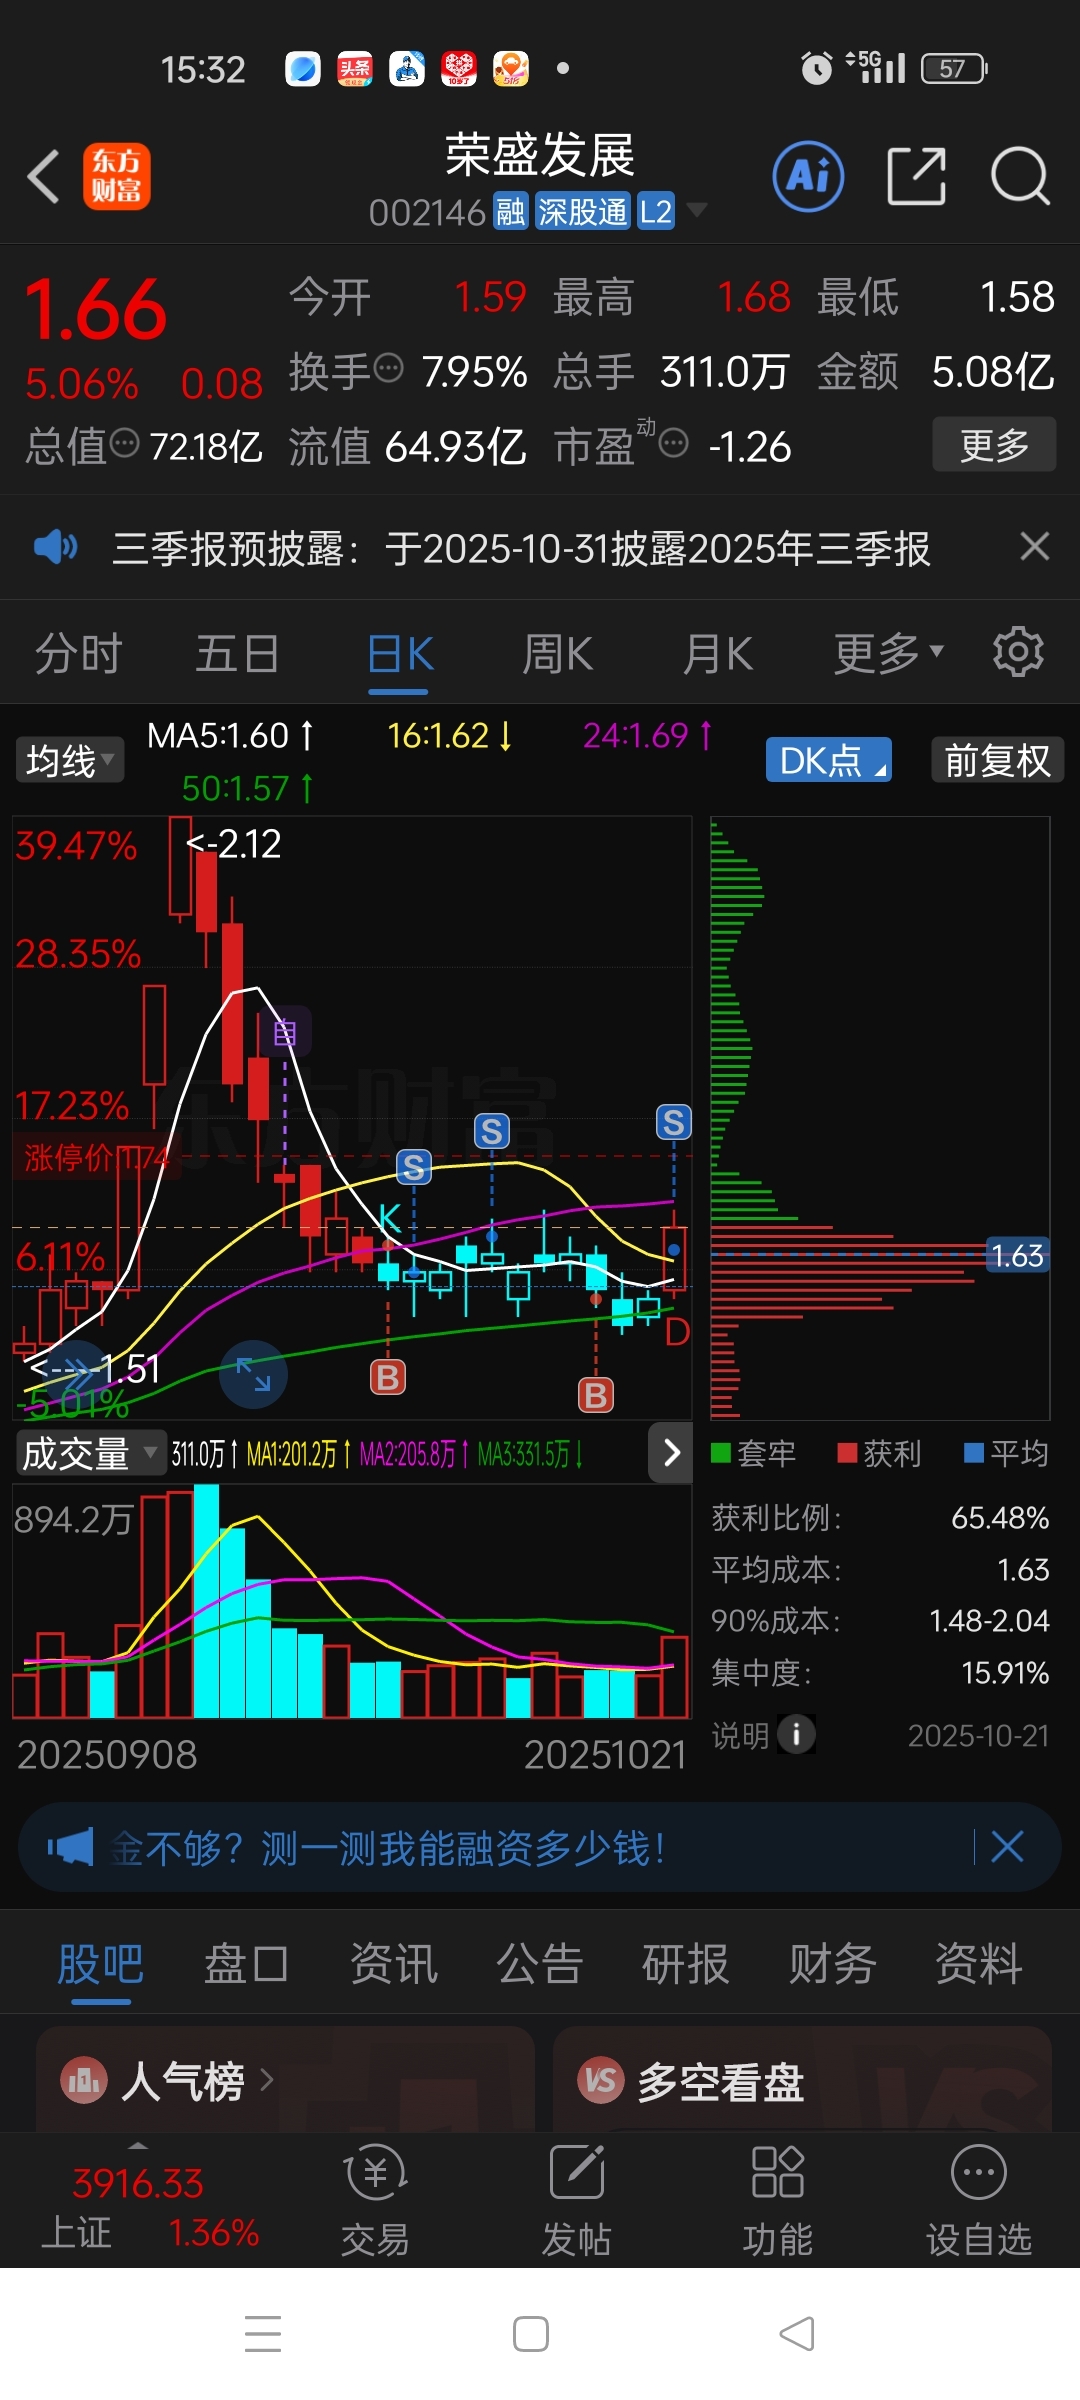Tap the Android home button

(531, 2334)
